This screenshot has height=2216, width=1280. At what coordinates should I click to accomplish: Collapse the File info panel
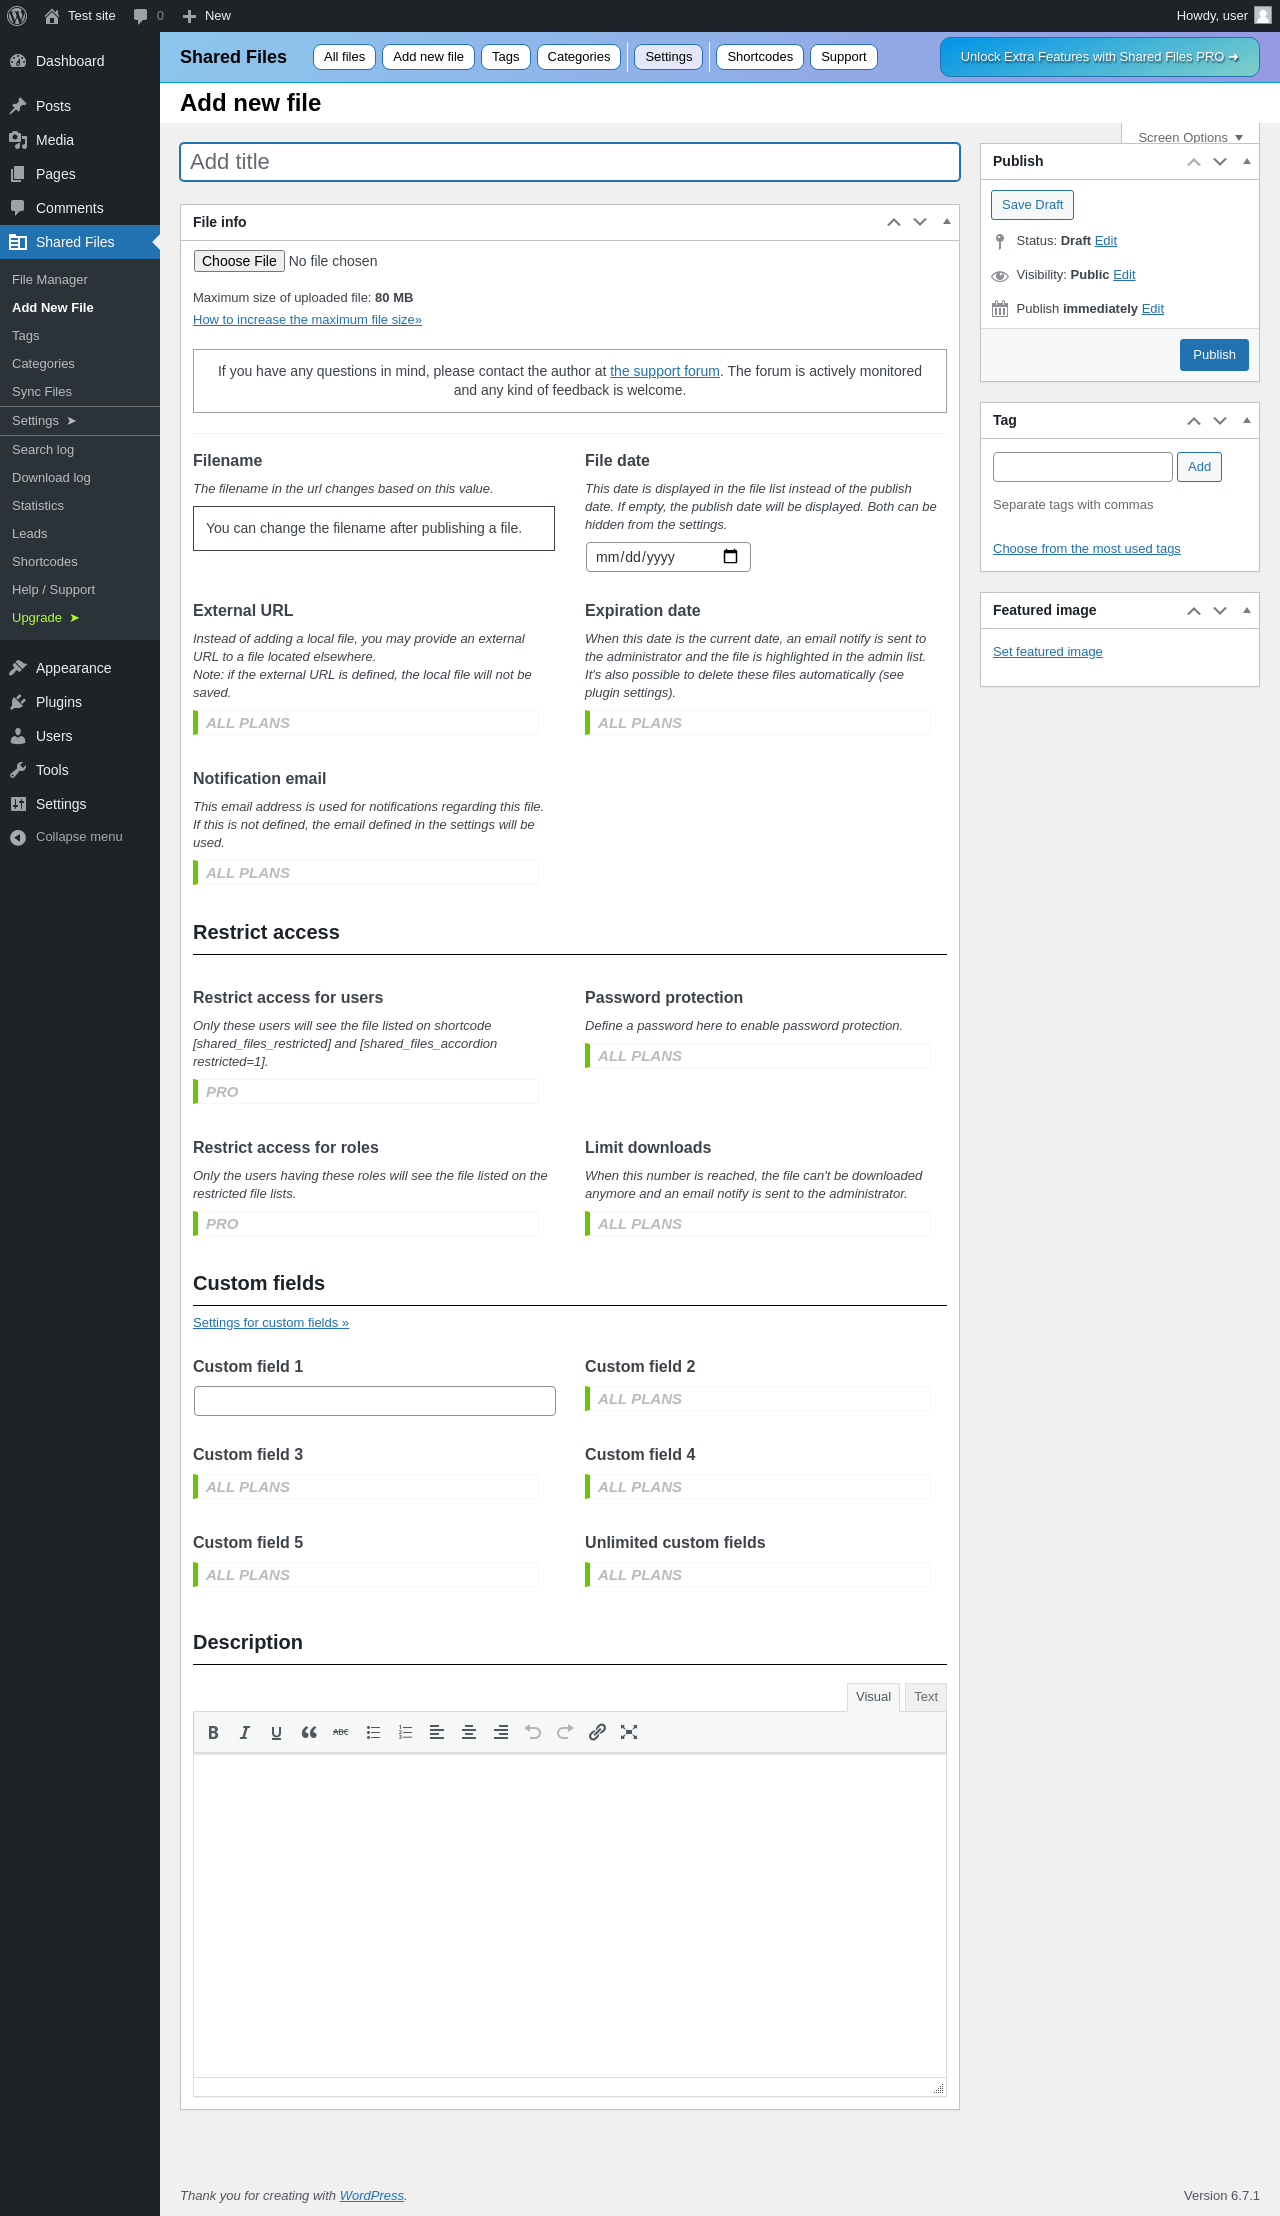tap(946, 222)
